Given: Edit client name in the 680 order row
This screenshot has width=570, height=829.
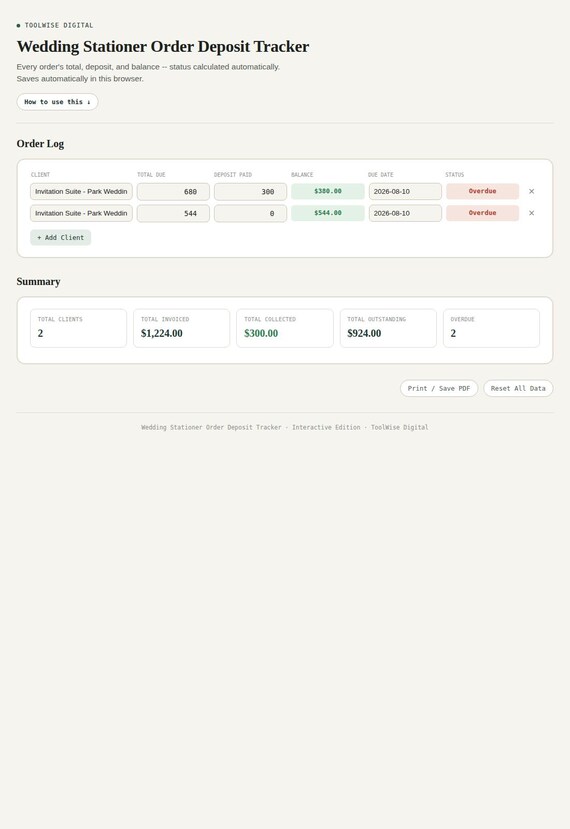Looking at the screenshot, I should pyautogui.click(x=81, y=191).
